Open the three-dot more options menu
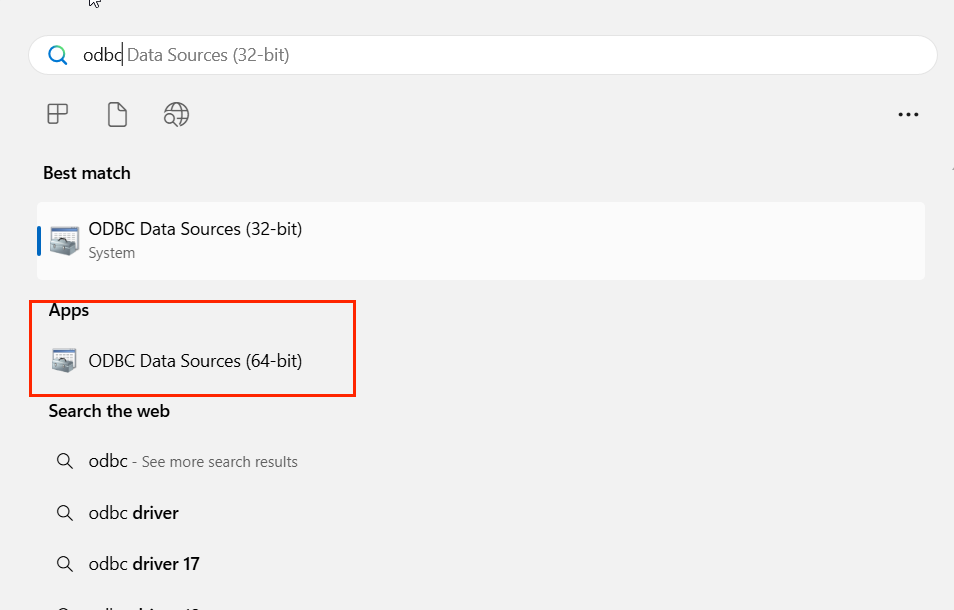The image size is (954, 610). pyautogui.click(x=908, y=115)
